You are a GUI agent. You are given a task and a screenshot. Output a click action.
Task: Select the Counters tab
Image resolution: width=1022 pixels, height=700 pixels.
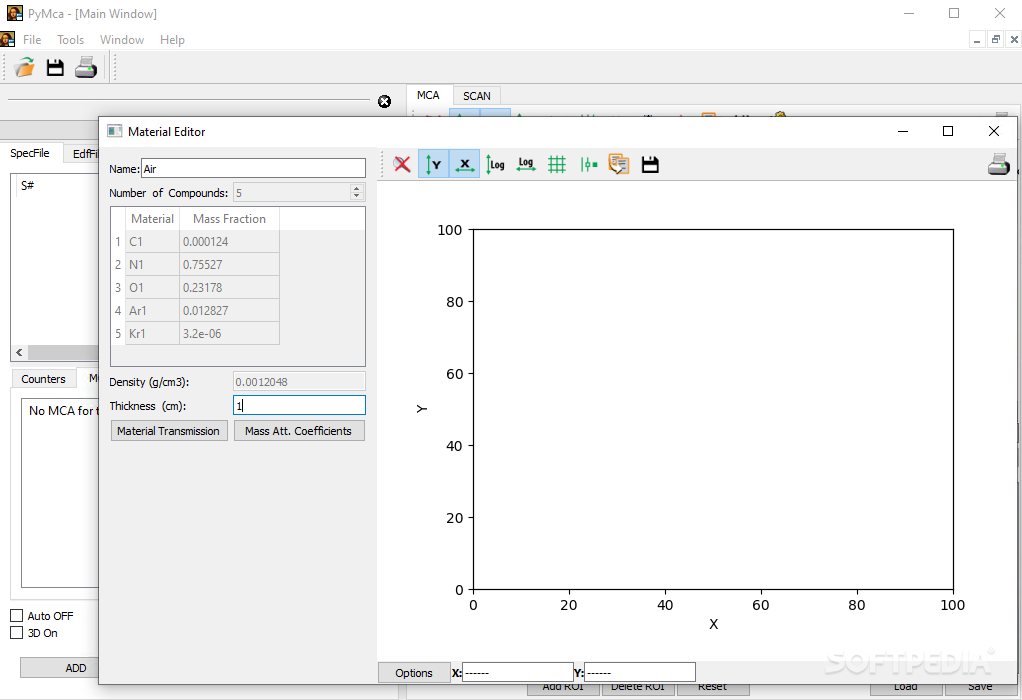tap(43, 379)
